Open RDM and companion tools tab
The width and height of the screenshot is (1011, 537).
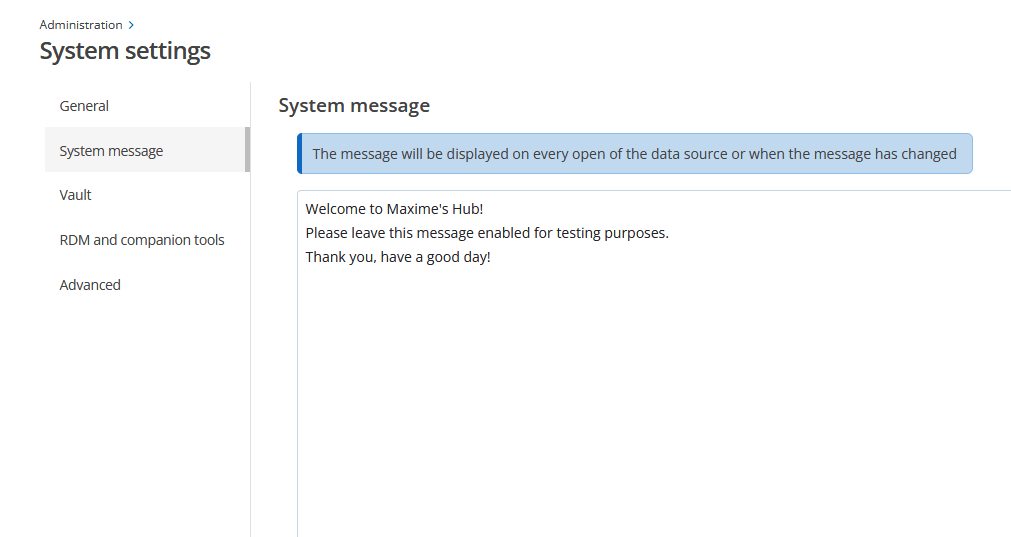[x=142, y=240]
